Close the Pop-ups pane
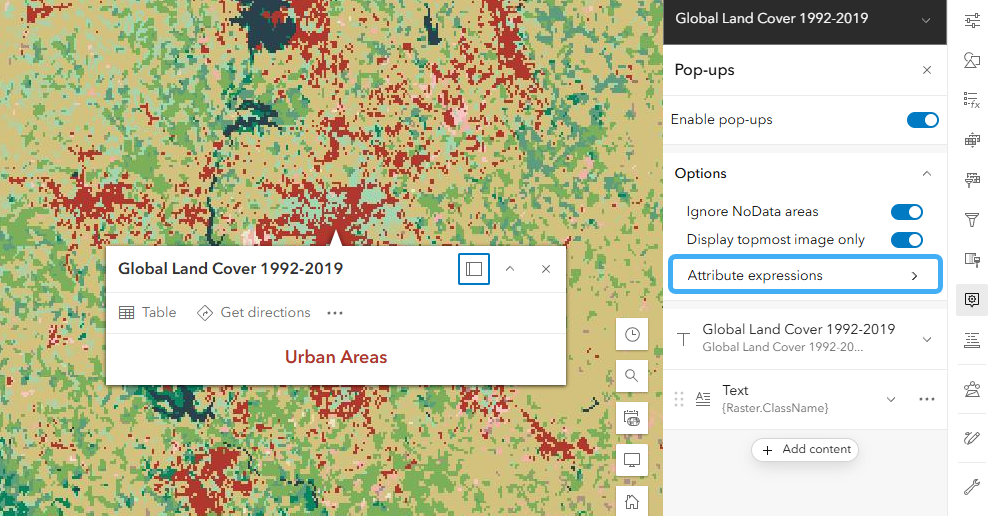The height and width of the screenshot is (516, 993). pos(927,70)
